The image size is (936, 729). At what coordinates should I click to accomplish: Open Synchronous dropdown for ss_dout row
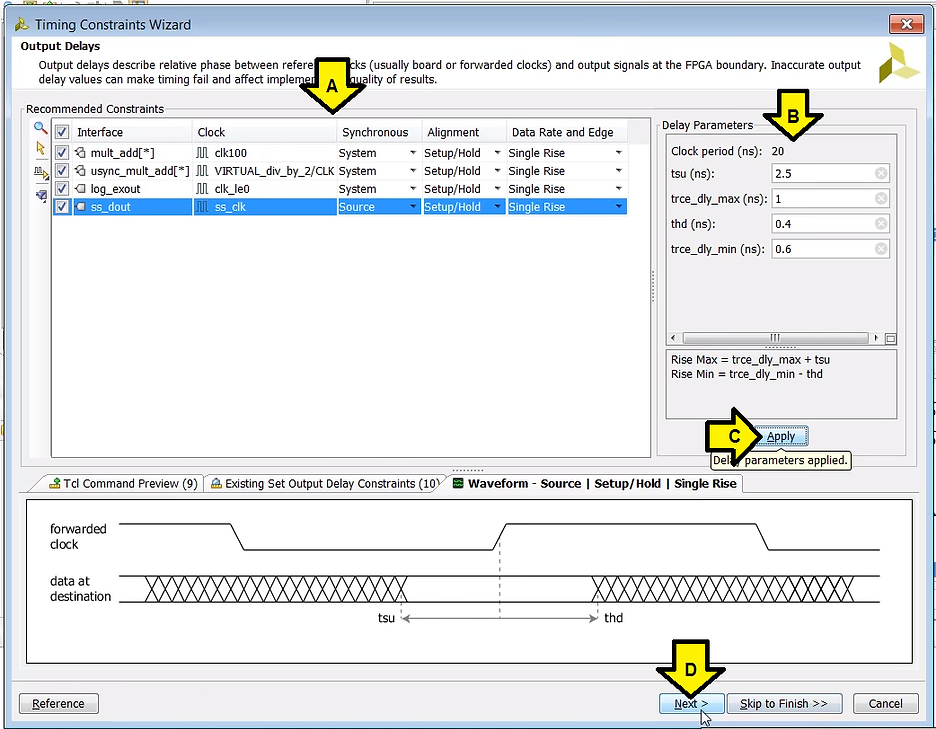[x=412, y=207]
